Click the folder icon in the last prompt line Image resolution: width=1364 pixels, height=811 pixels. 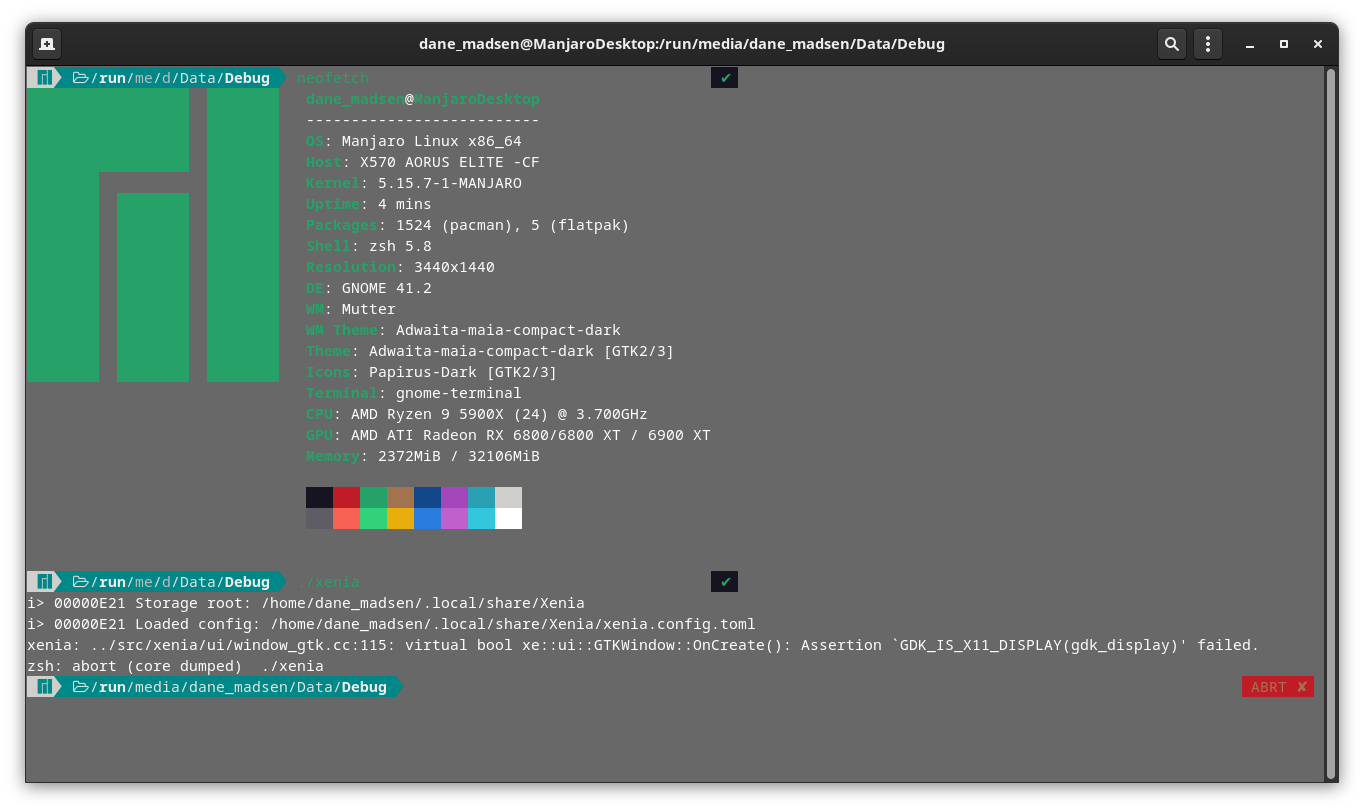[82, 686]
